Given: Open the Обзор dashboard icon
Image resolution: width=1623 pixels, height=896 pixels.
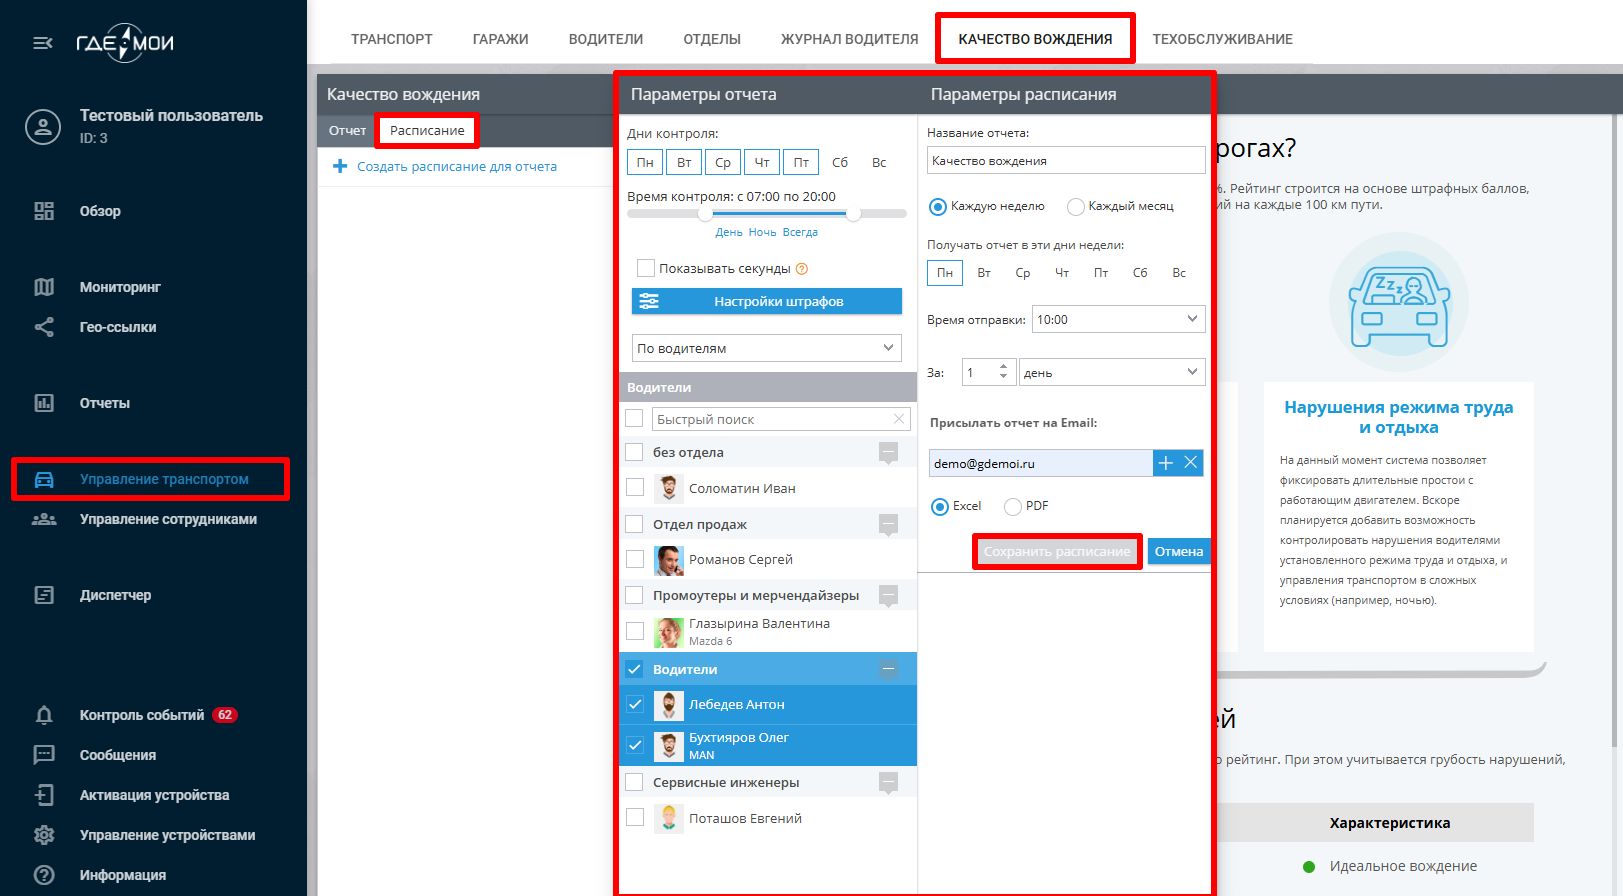Looking at the screenshot, I should [x=44, y=211].
